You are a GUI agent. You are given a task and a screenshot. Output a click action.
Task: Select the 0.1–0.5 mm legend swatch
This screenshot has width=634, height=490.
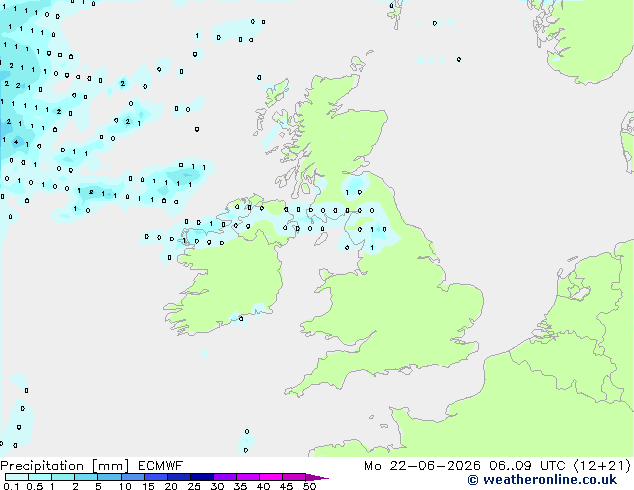pyautogui.click(x=17, y=477)
